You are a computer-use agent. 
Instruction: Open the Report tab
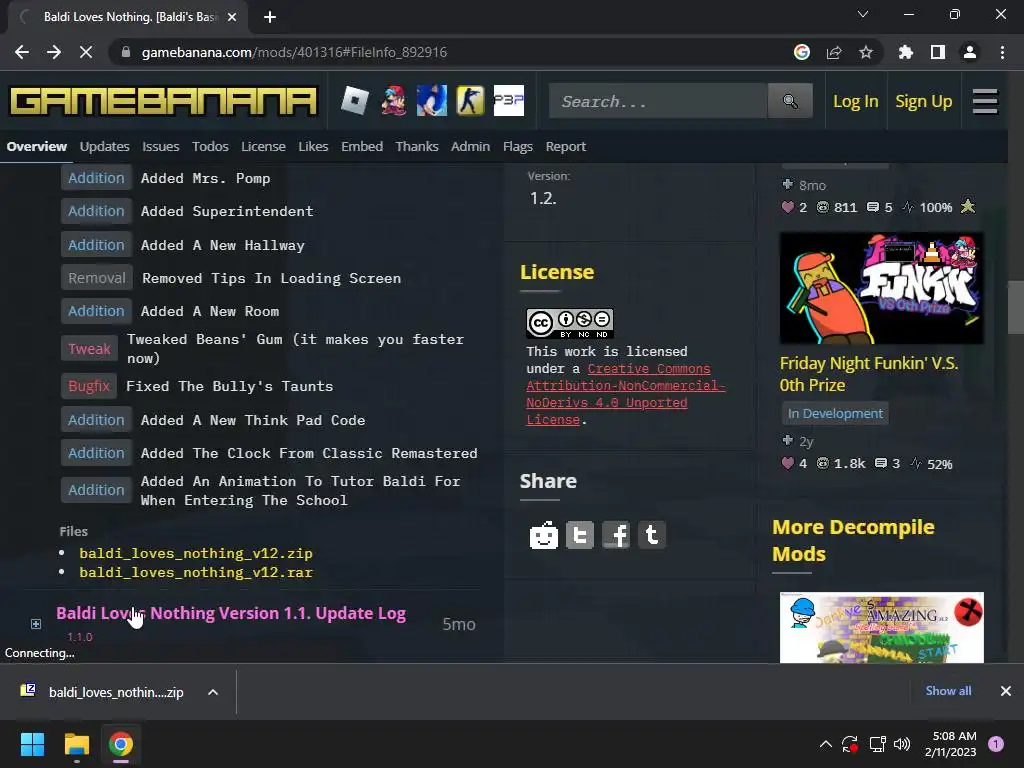pos(566,146)
